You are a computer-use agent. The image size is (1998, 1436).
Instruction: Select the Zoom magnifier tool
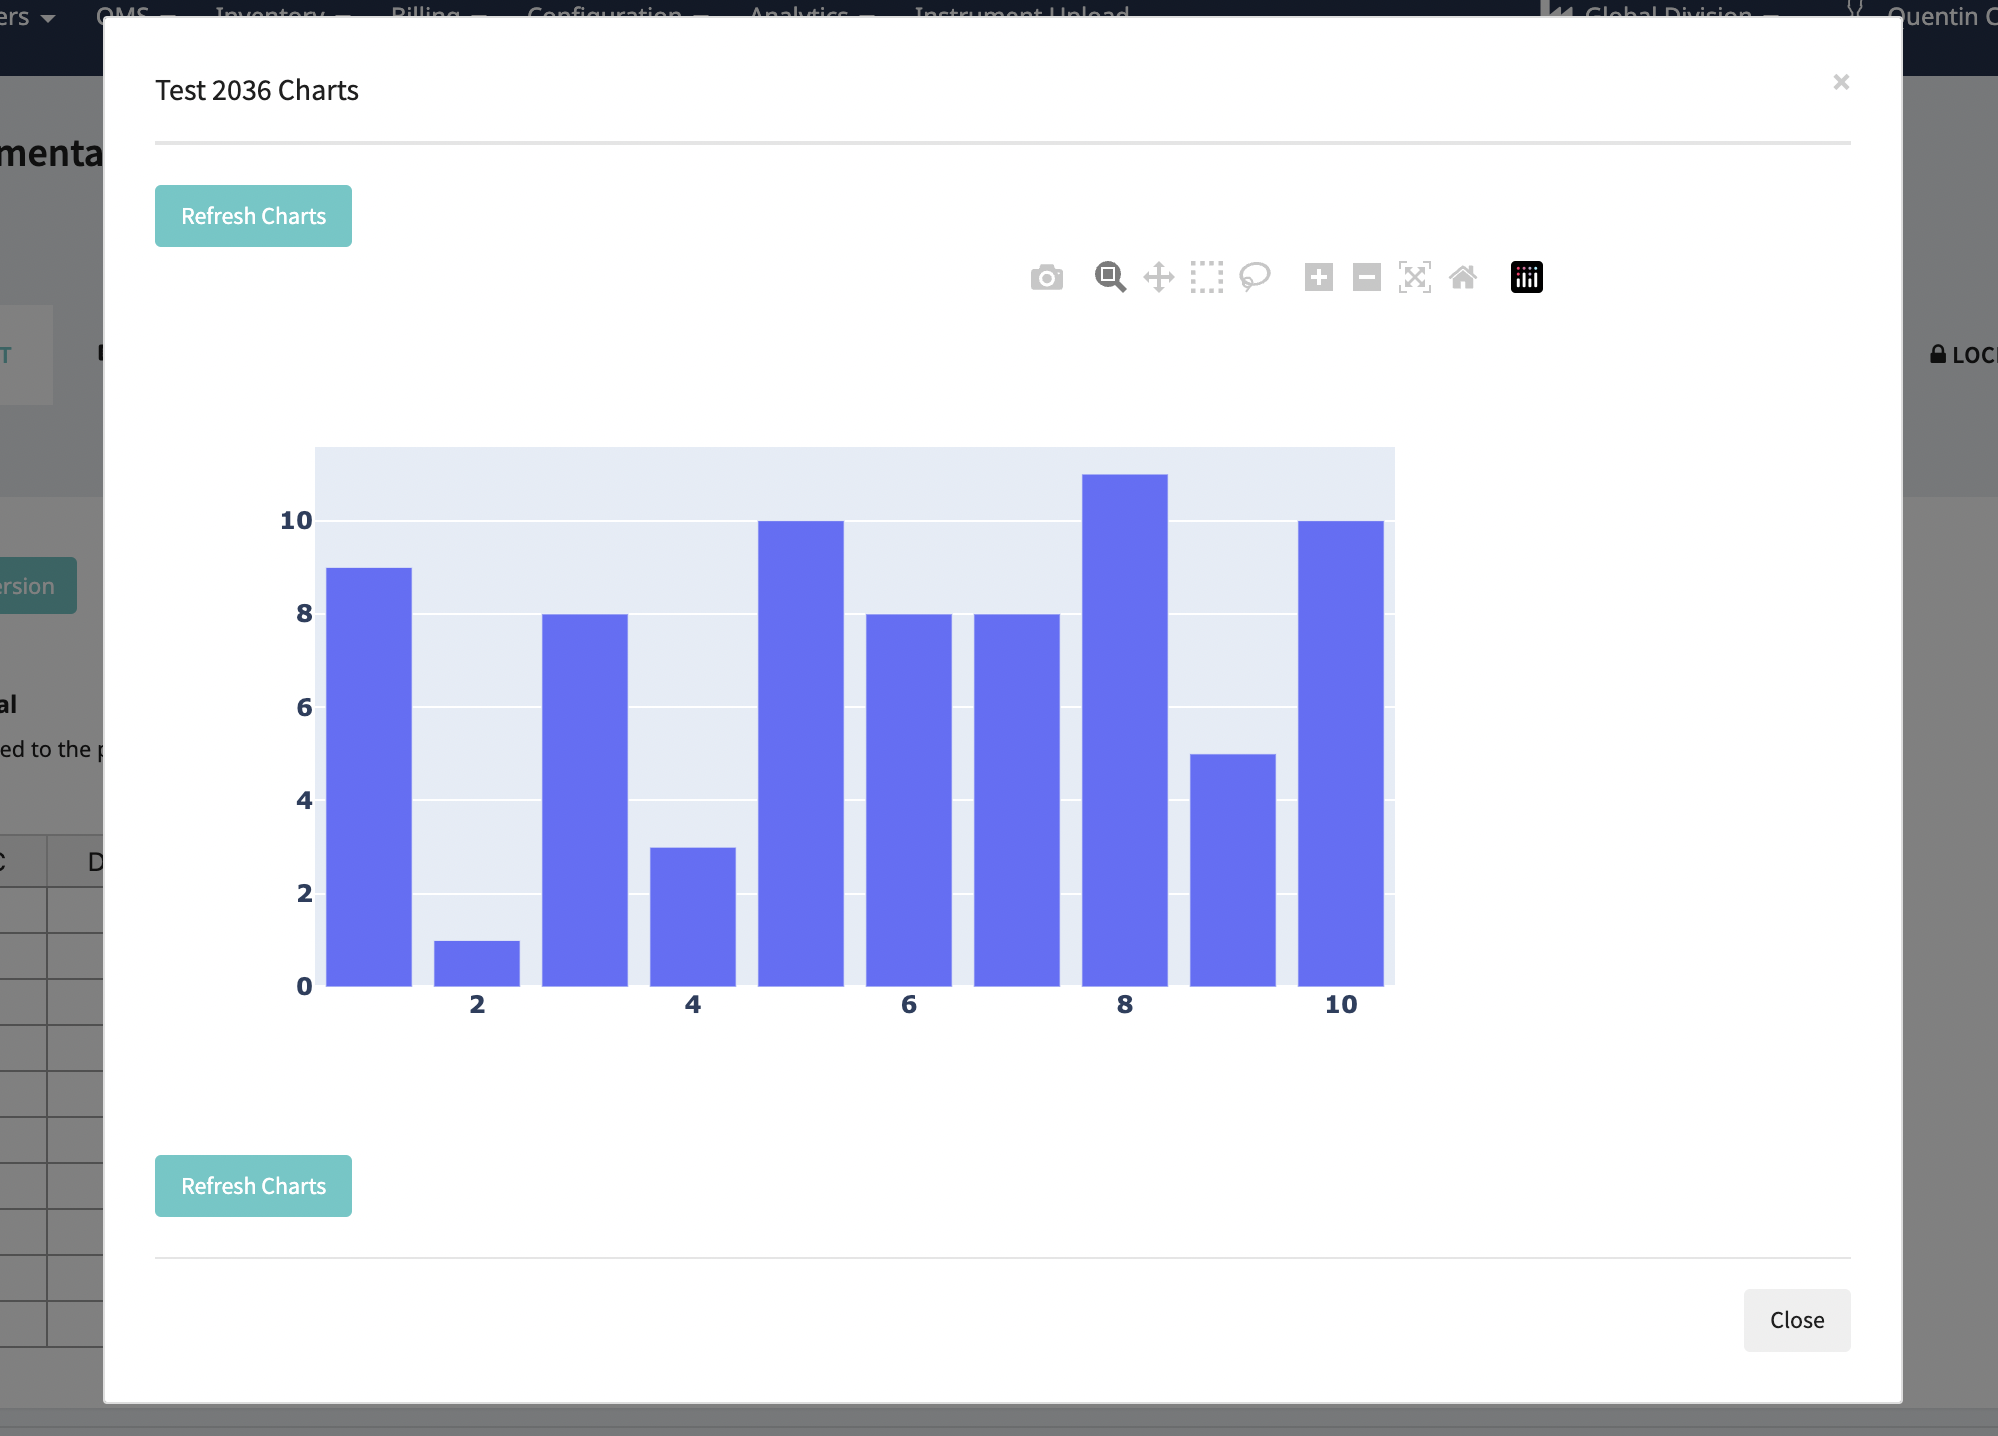coord(1110,277)
